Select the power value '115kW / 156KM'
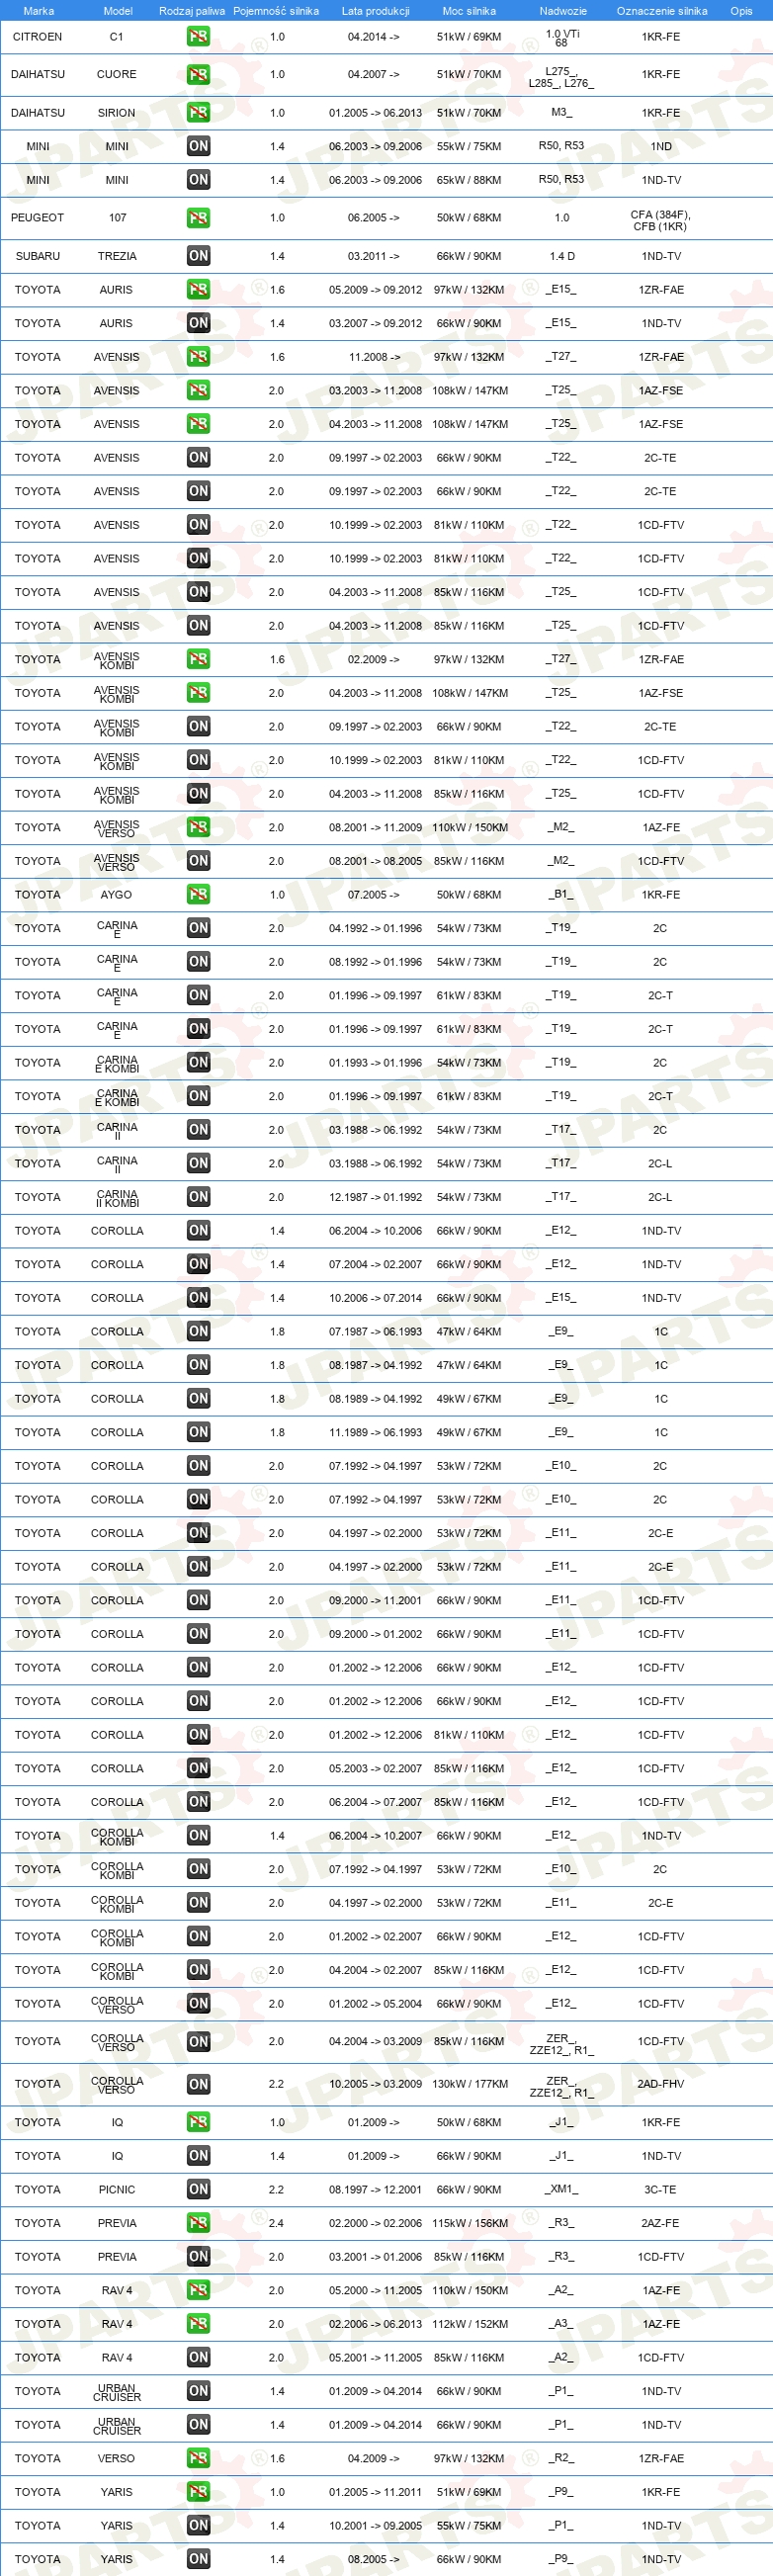This screenshot has height=2576, width=773. [469, 2224]
